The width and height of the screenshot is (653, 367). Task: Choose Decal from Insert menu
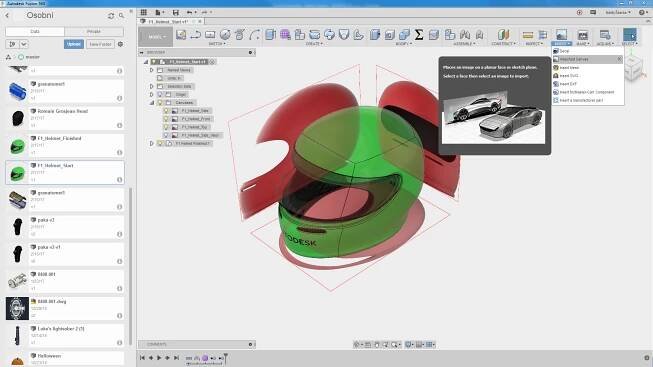565,51
